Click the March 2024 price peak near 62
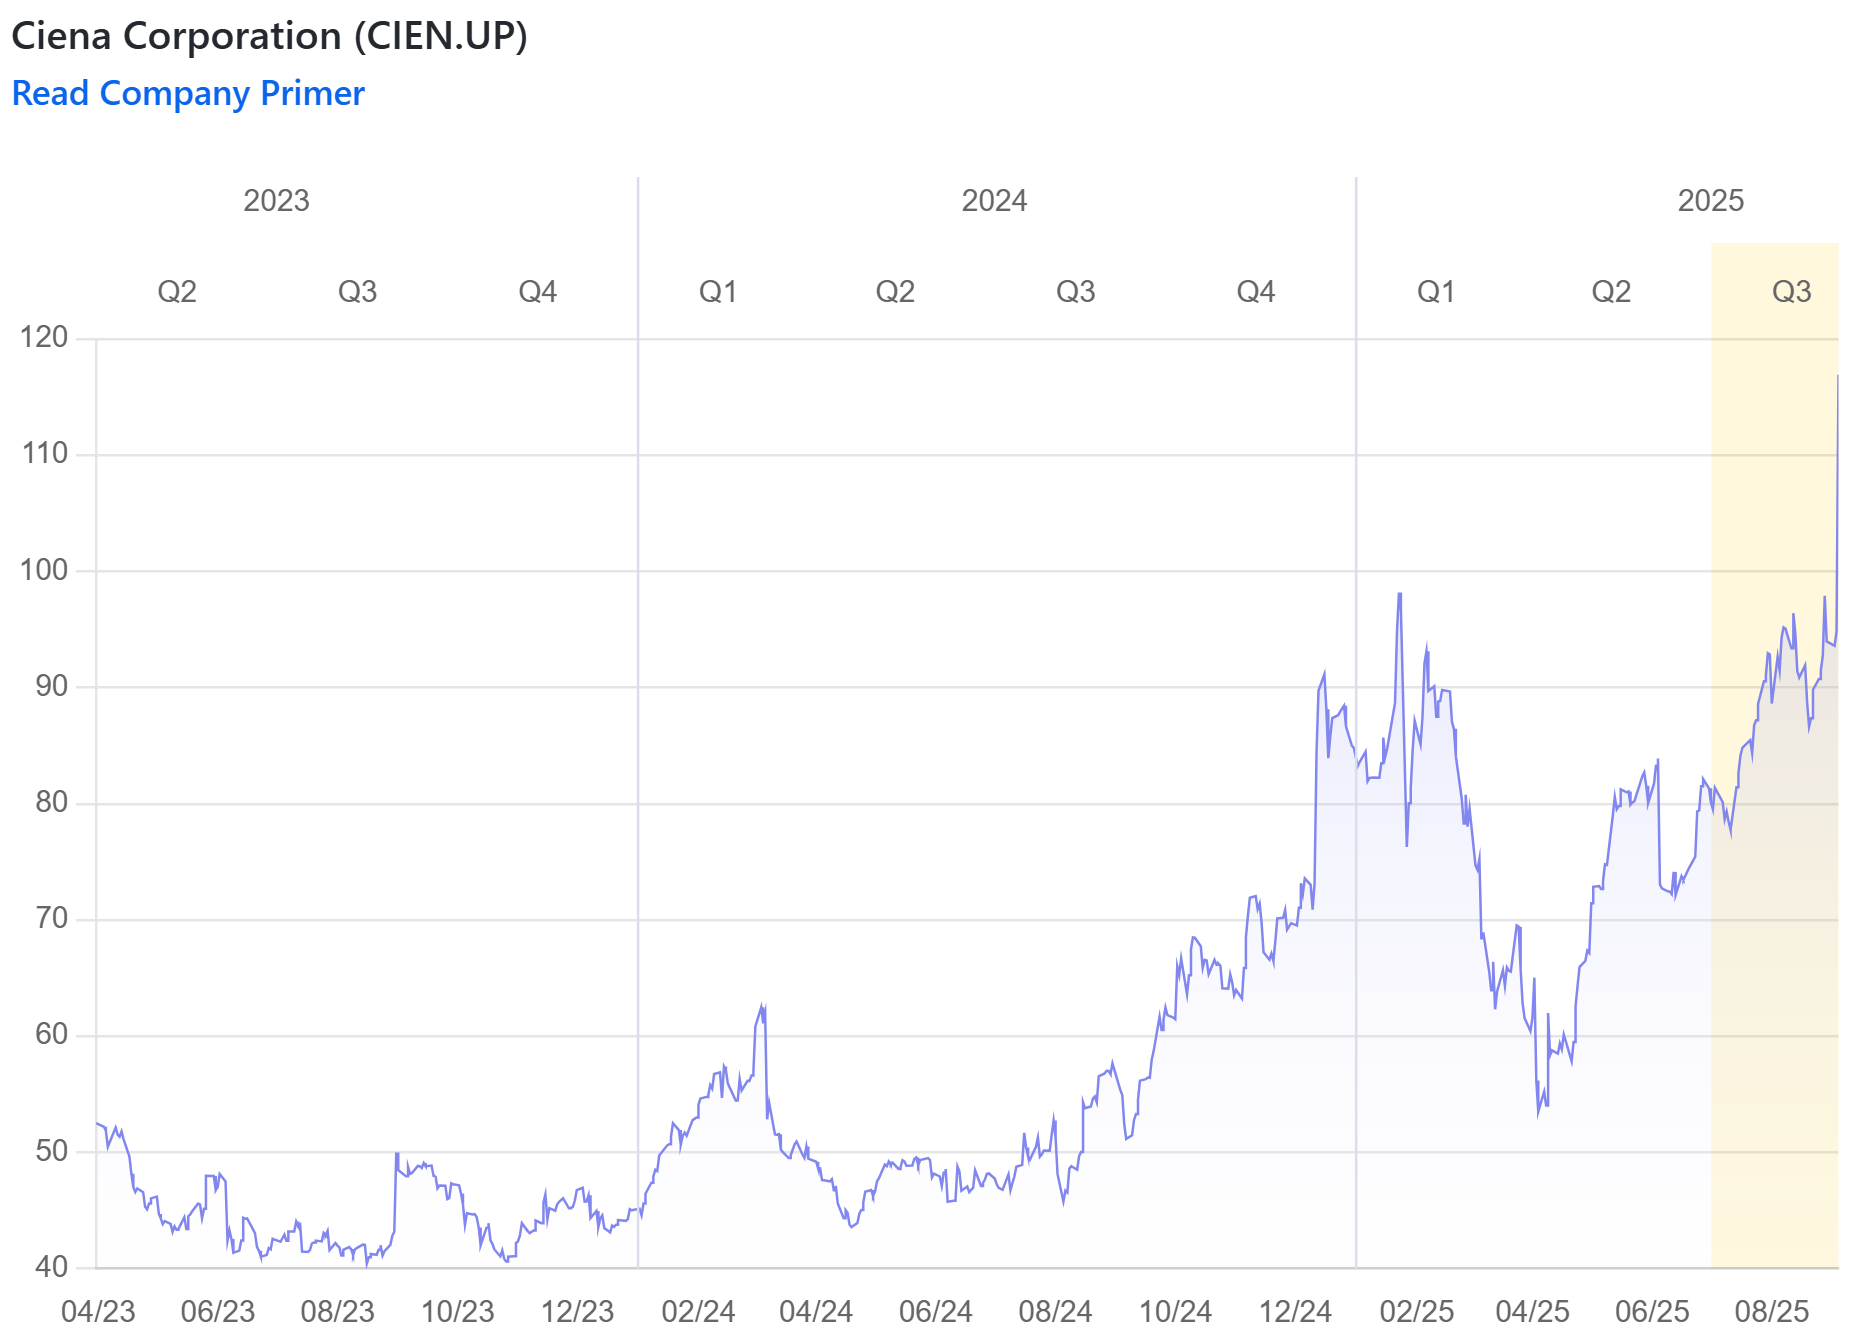The height and width of the screenshot is (1341, 1852). tap(762, 1005)
